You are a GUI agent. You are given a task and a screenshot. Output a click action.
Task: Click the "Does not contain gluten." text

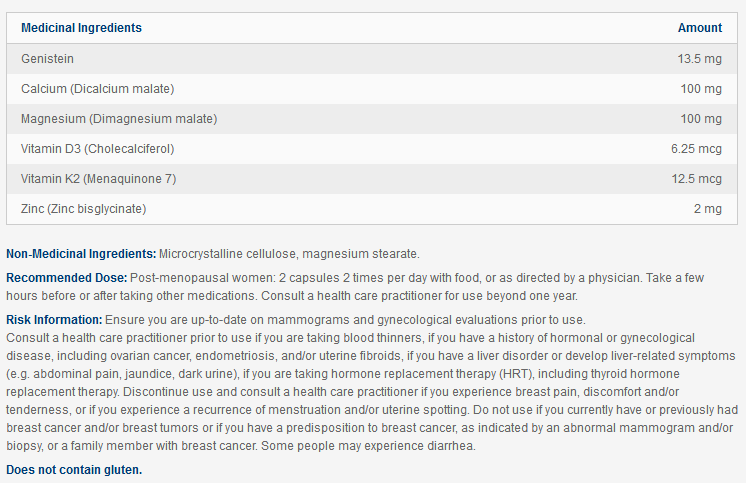[74, 469]
